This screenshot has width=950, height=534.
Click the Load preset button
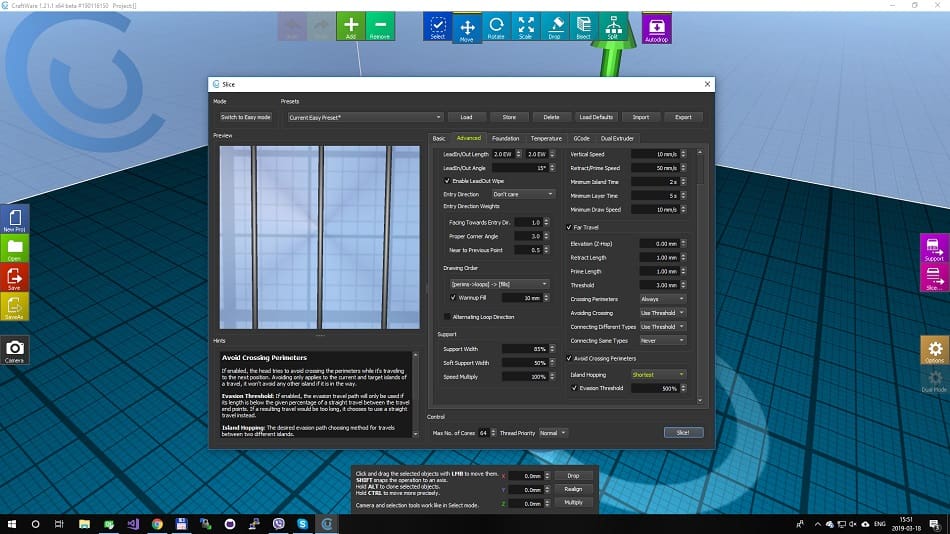point(466,117)
